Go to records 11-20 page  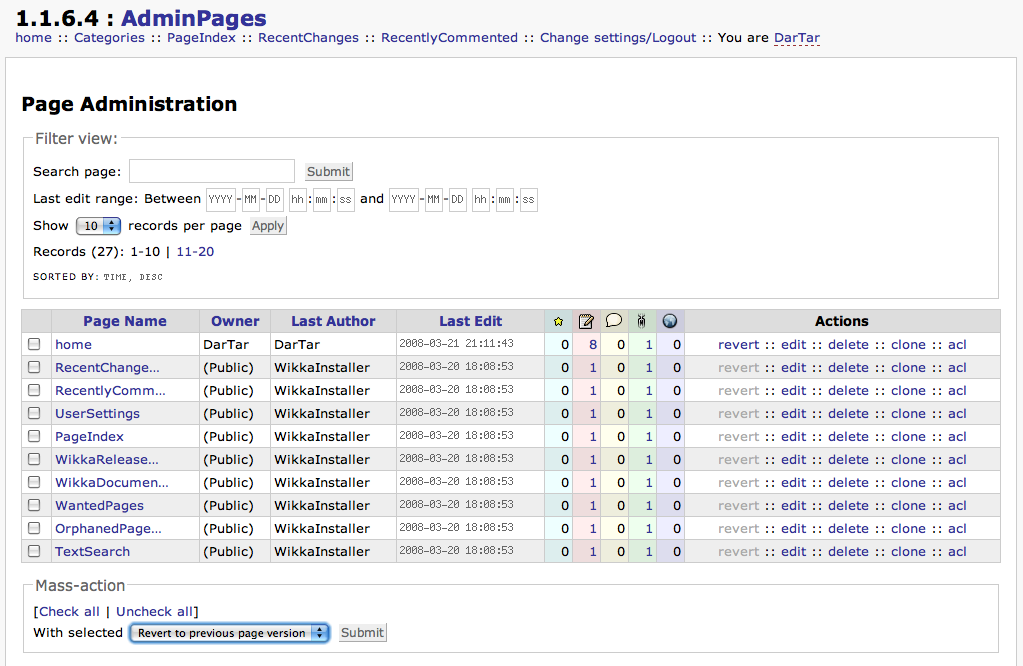195,252
